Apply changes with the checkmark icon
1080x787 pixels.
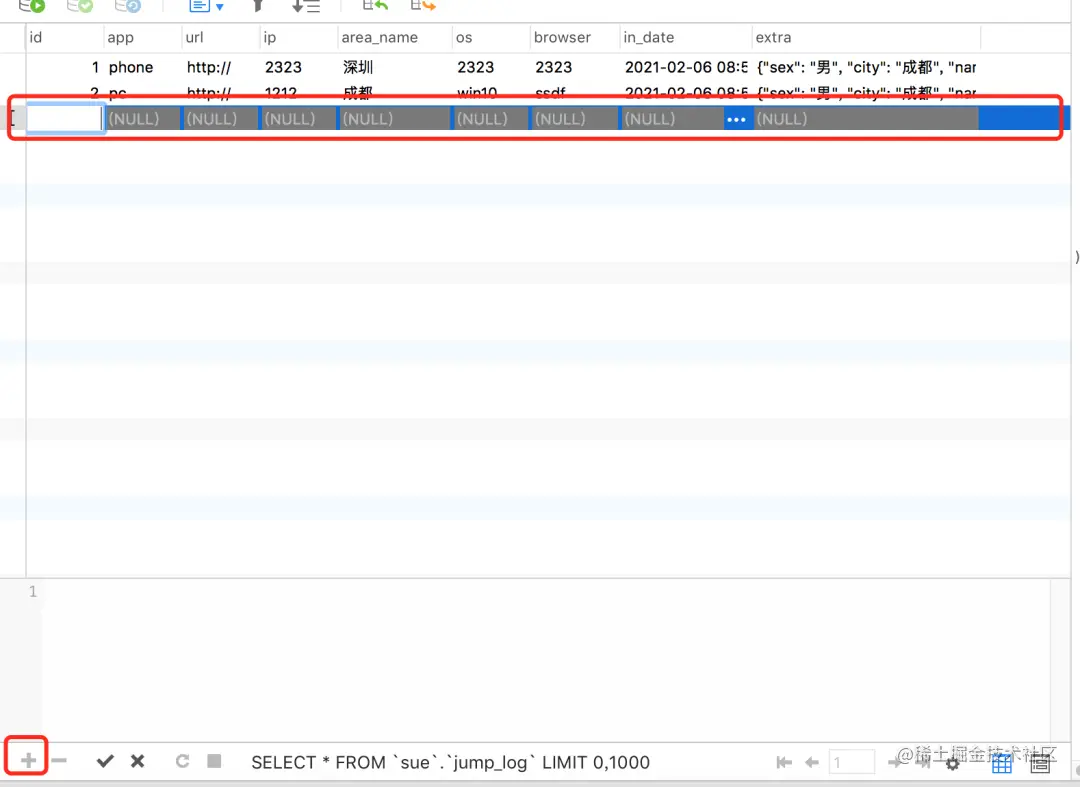tap(105, 761)
